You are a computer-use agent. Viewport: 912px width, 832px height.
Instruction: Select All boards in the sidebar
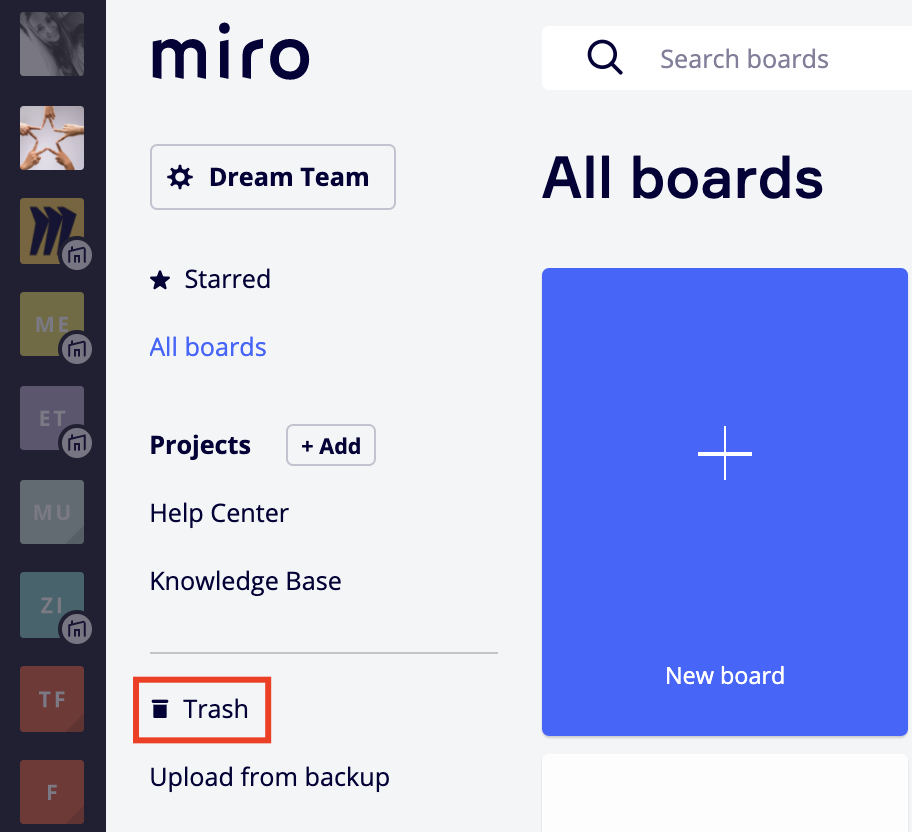208,347
